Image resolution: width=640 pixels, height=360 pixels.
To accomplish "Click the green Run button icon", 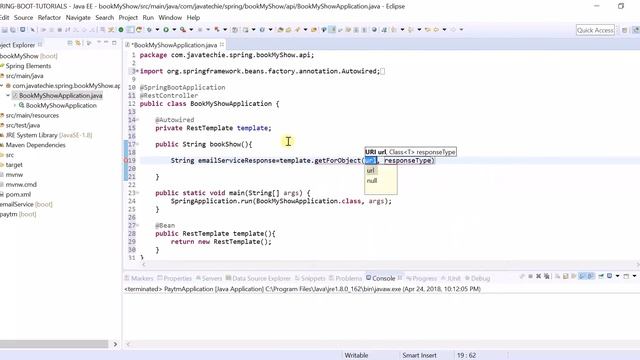I will [166, 30].
